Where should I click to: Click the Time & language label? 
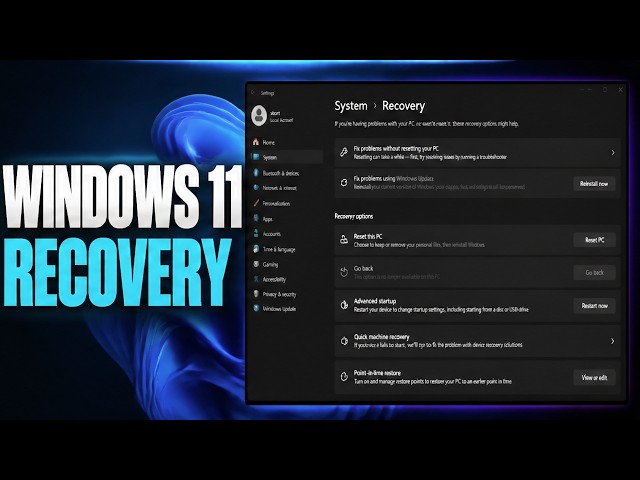pyautogui.click(x=279, y=249)
